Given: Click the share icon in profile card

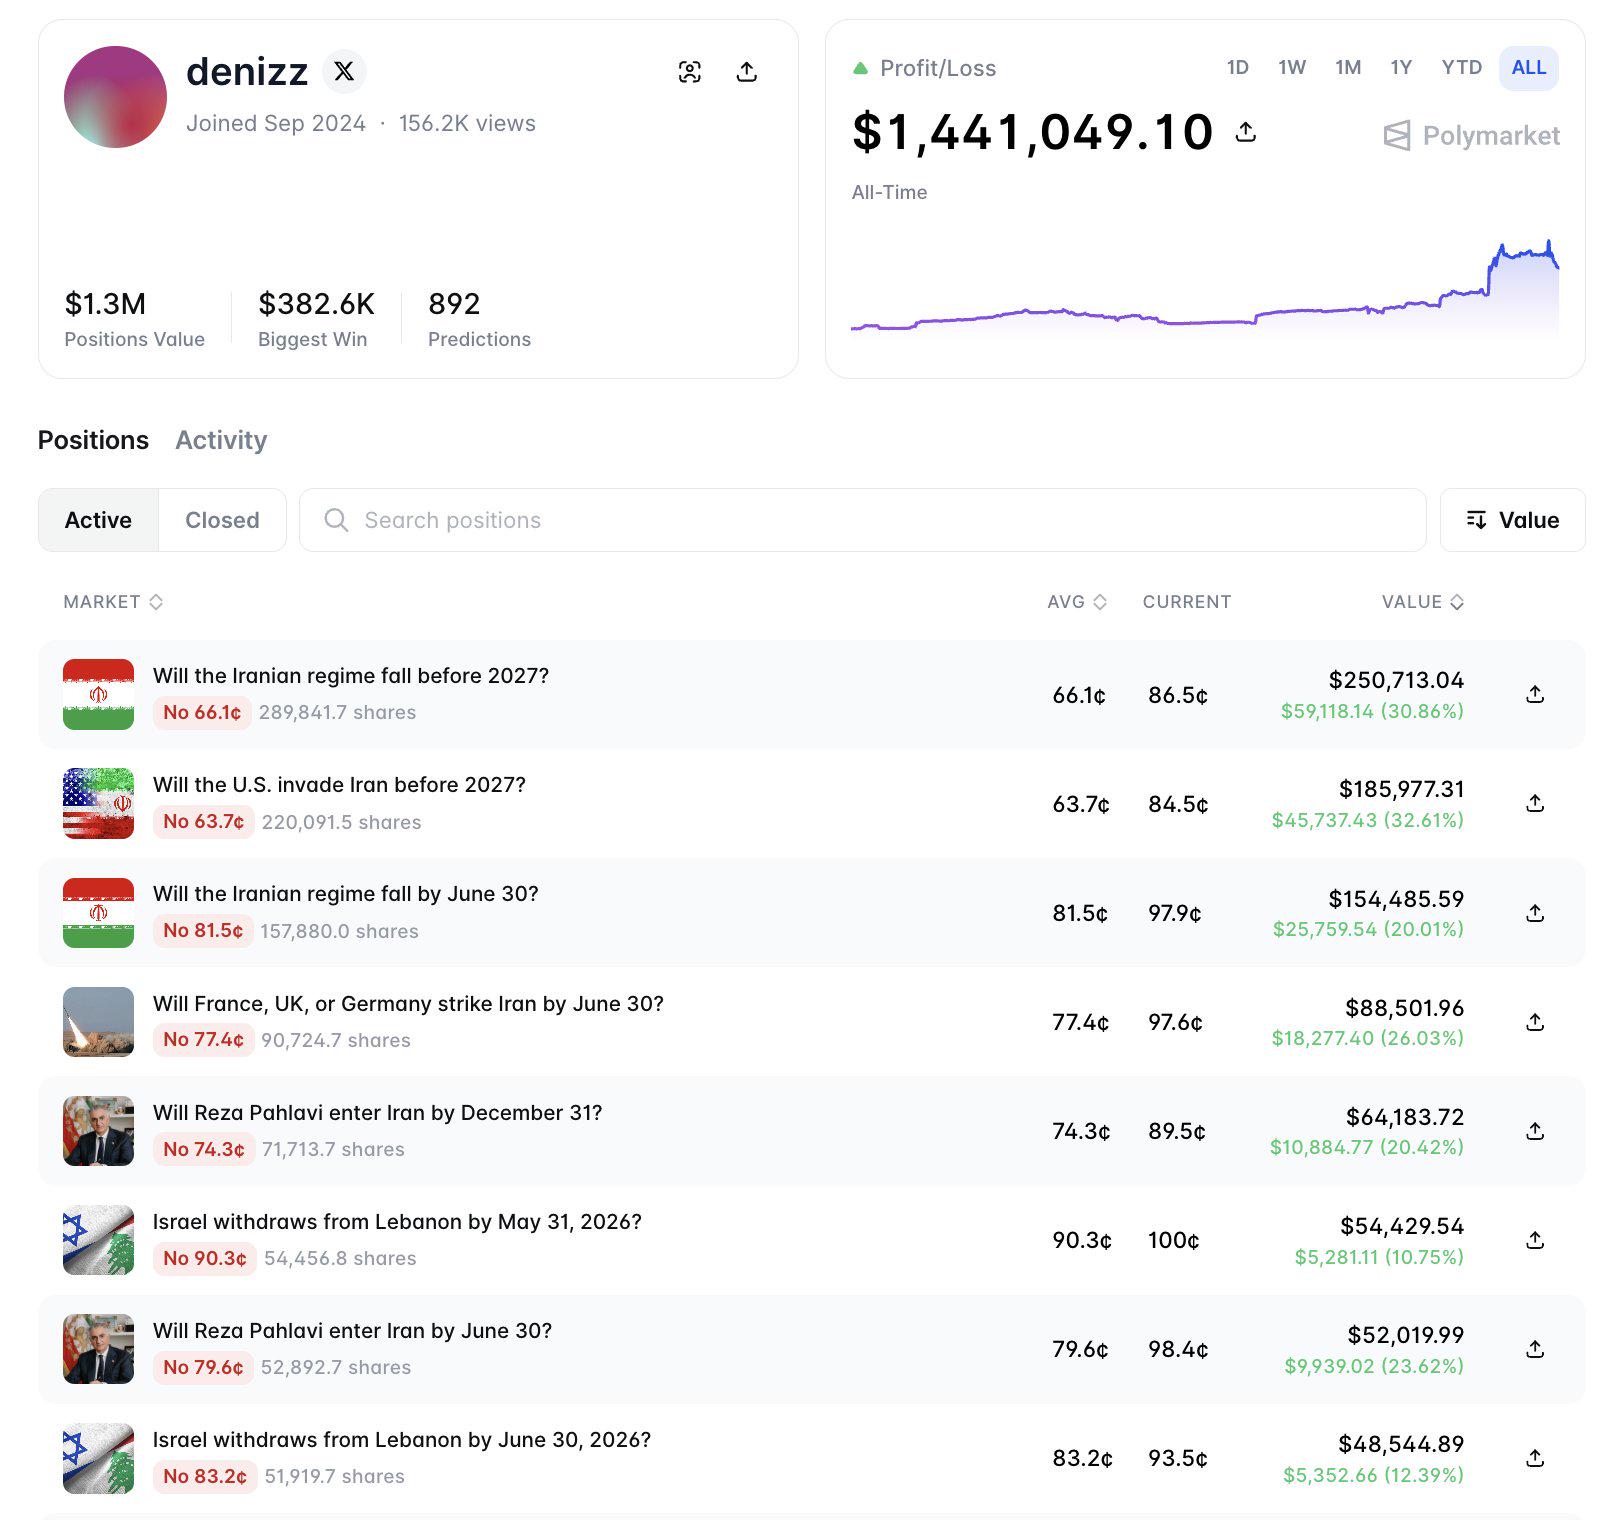Looking at the screenshot, I should click(746, 72).
